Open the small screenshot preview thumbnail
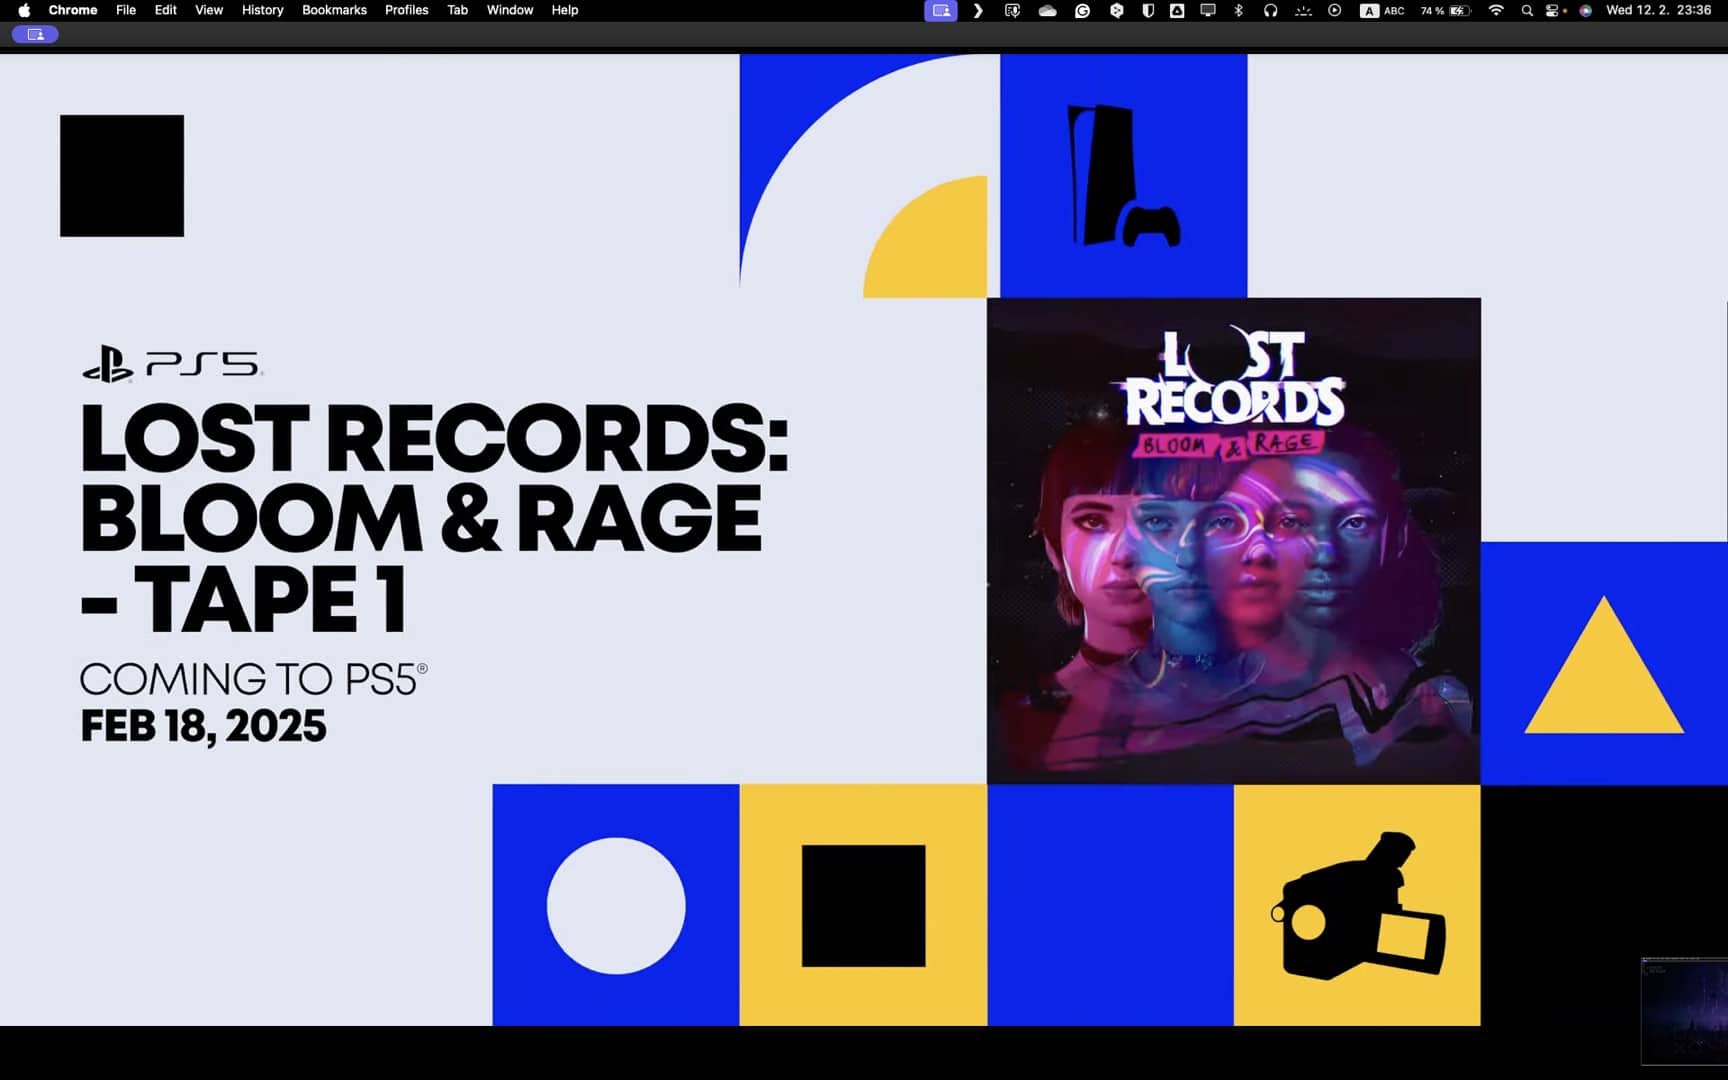Viewport: 1728px width, 1080px height. pos(1684,1011)
